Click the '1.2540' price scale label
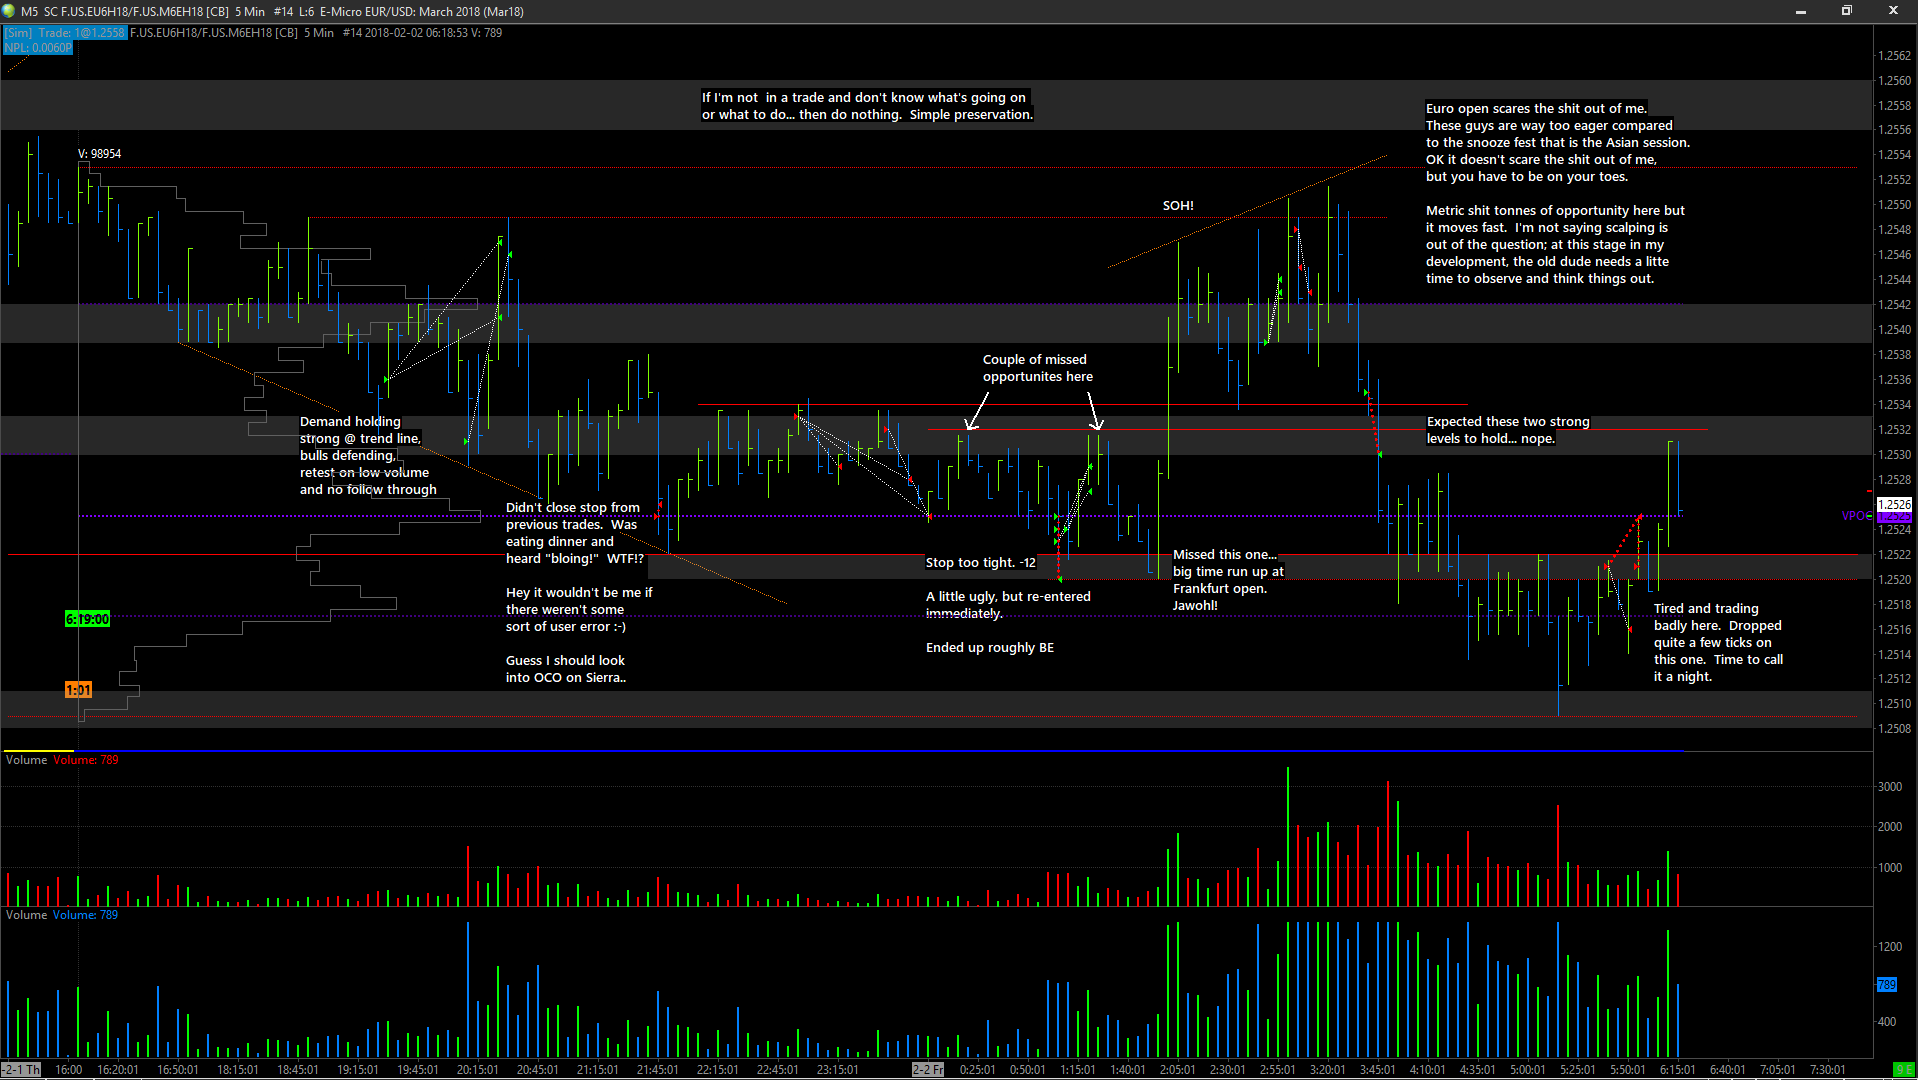The width and height of the screenshot is (1918, 1080). pos(1895,330)
